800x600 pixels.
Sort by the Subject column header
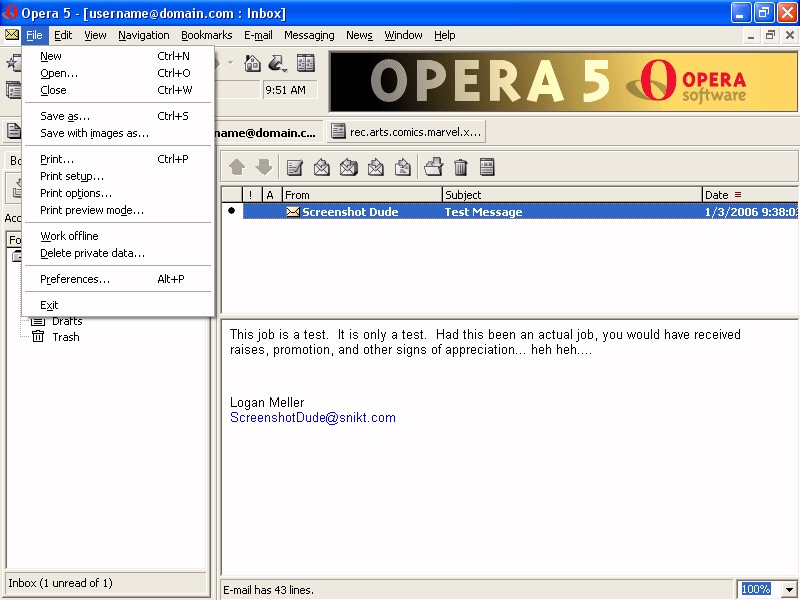coord(572,194)
